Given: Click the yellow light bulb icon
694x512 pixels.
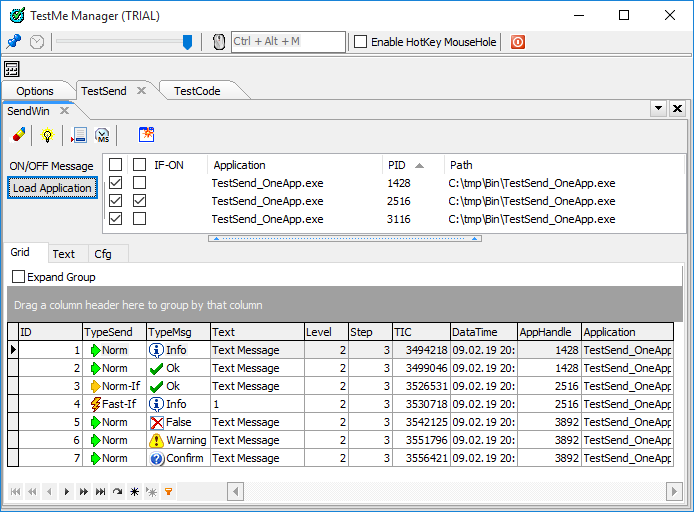Looking at the screenshot, I should [x=46, y=135].
